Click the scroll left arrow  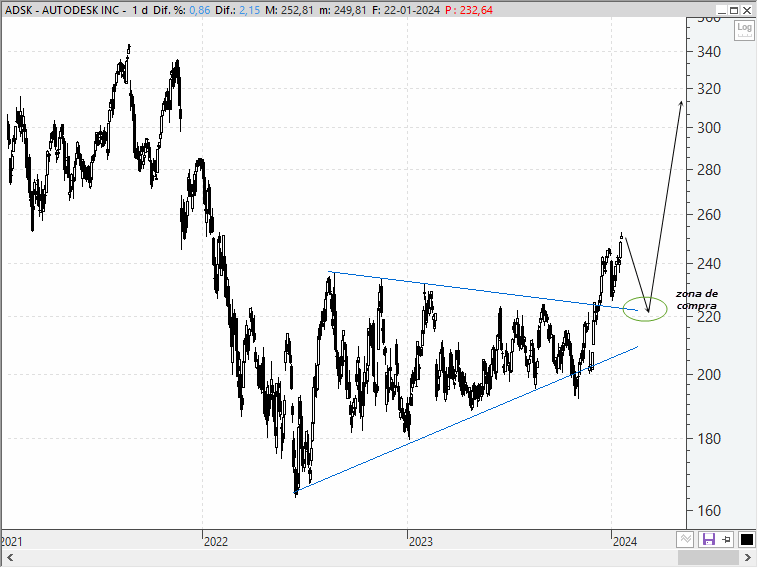coord(9,558)
